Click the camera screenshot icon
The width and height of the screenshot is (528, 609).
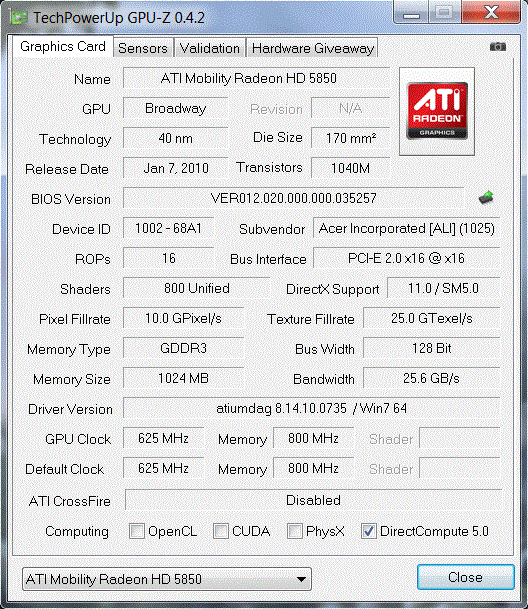[x=498, y=47]
